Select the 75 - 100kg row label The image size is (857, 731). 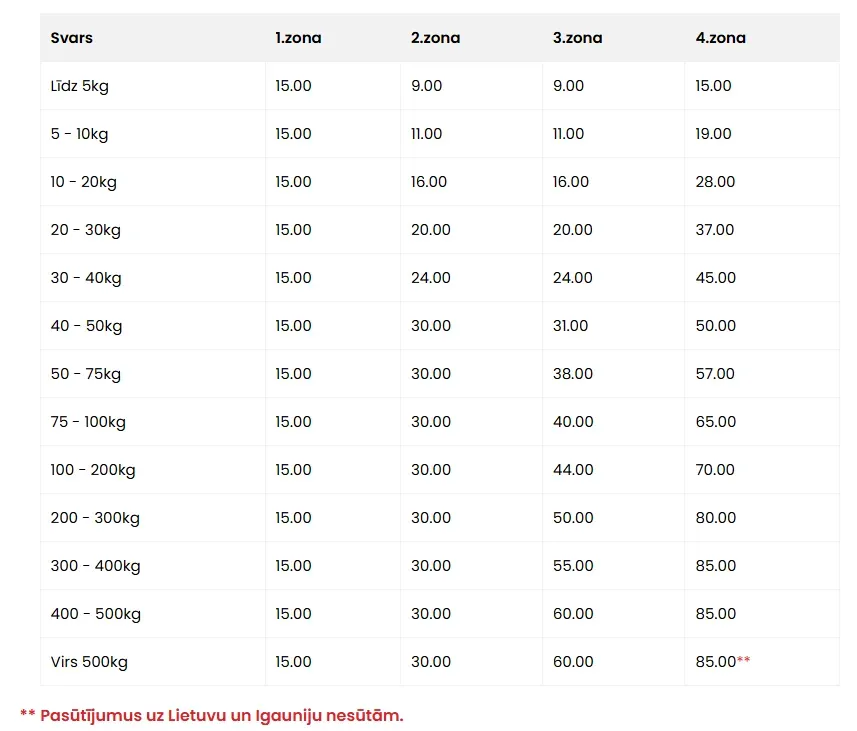click(x=88, y=422)
